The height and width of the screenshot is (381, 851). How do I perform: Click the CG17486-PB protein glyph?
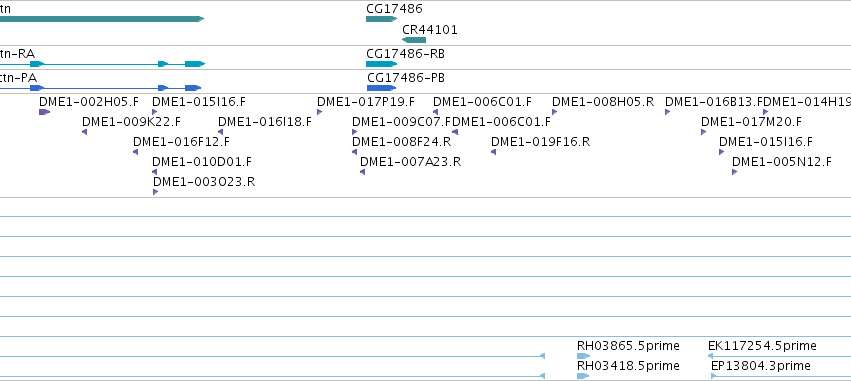click(x=382, y=88)
